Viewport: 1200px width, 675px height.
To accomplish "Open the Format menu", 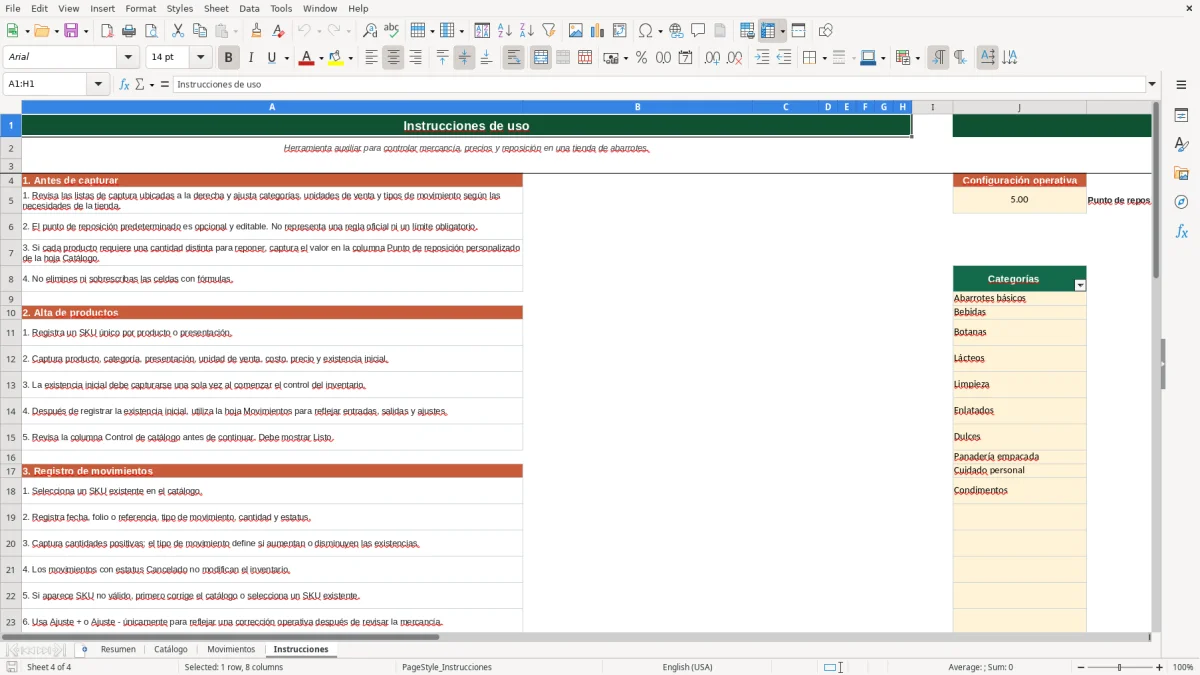I will (140, 8).
